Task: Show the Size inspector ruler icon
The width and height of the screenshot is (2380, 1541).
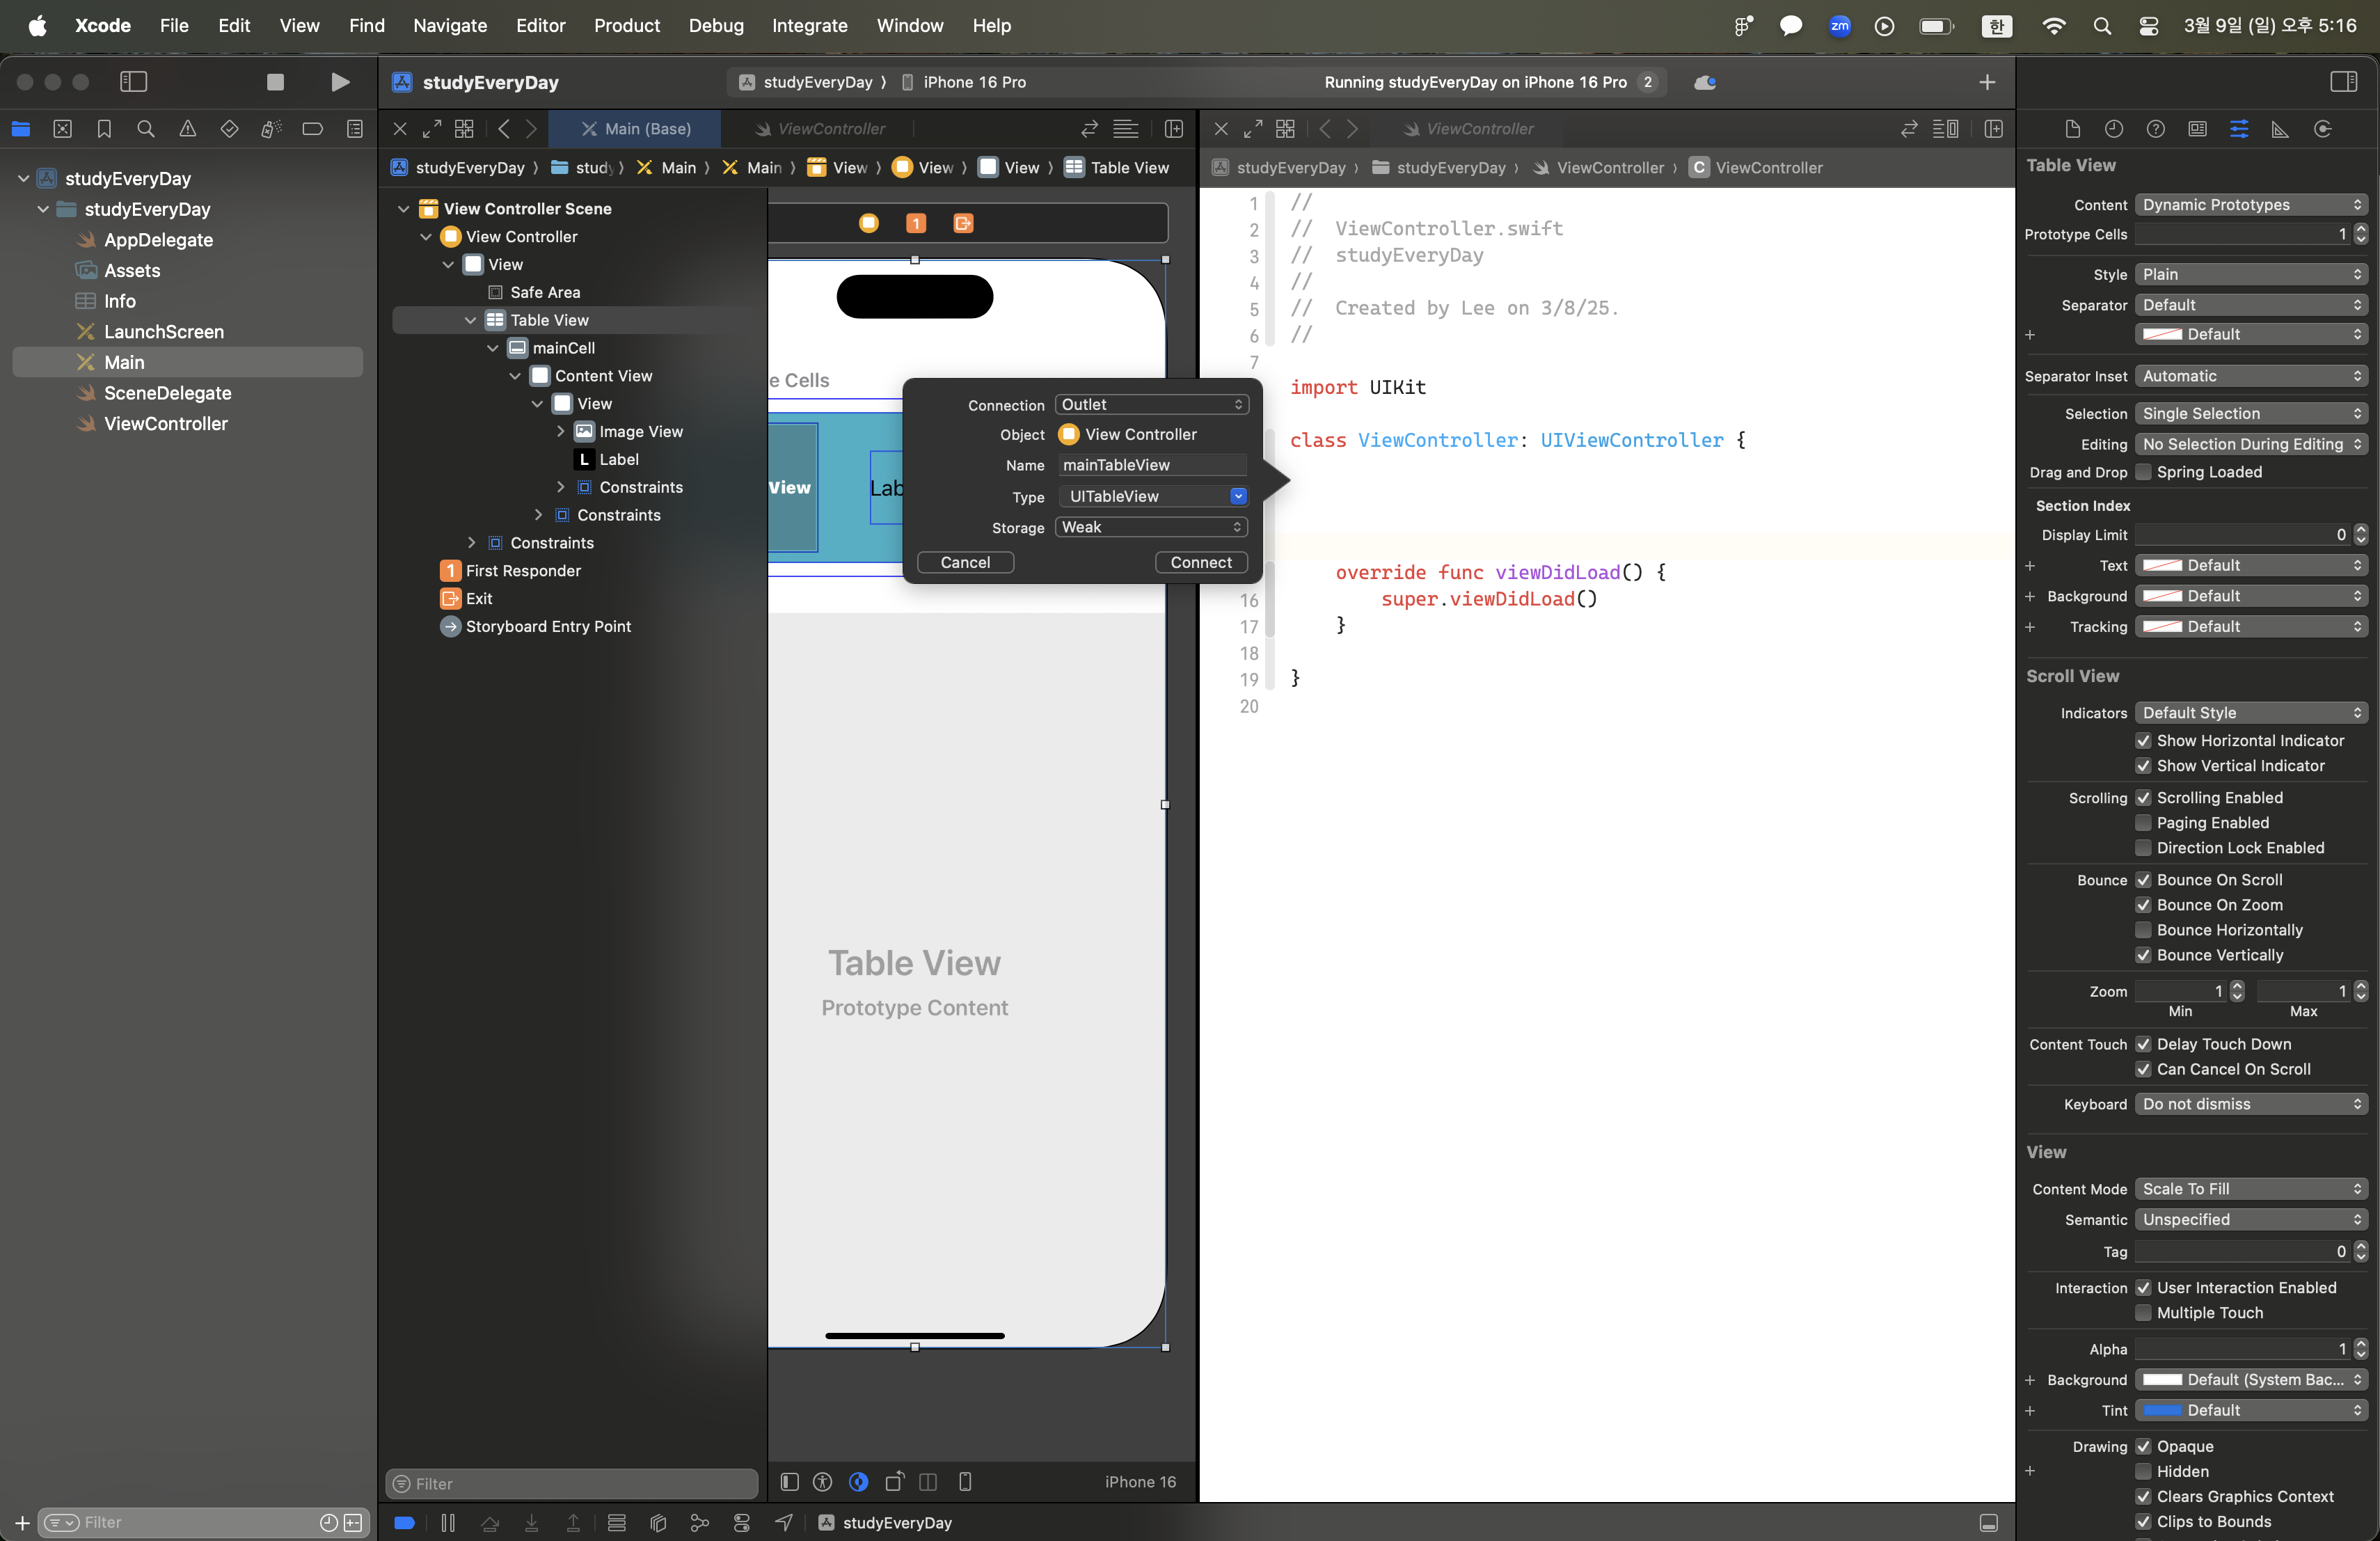Action: (2280, 129)
